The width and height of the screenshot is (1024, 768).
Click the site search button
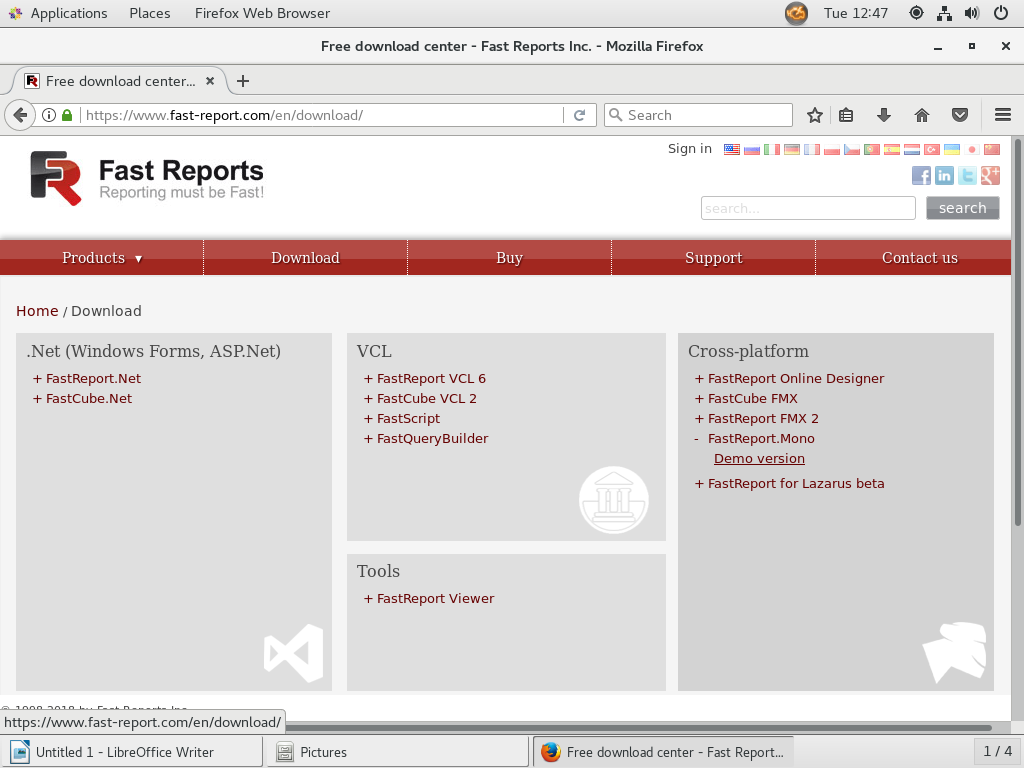[963, 208]
